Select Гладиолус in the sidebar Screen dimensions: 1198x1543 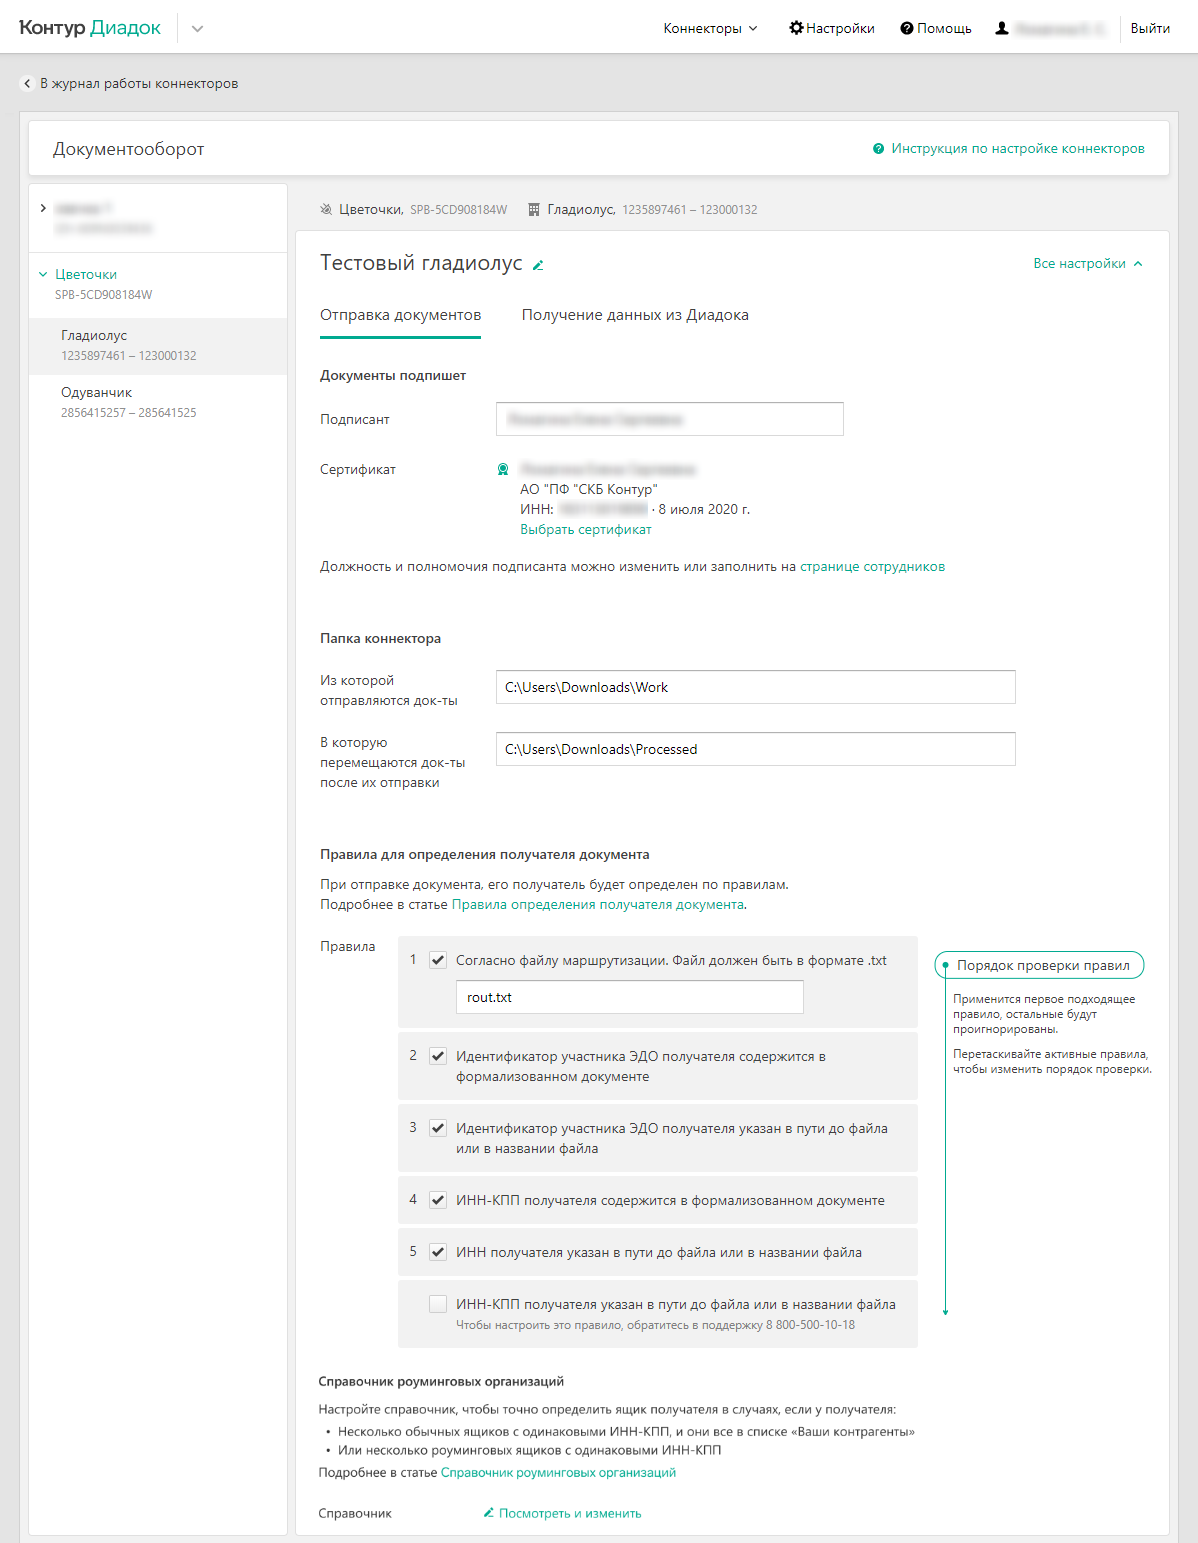pos(158,346)
